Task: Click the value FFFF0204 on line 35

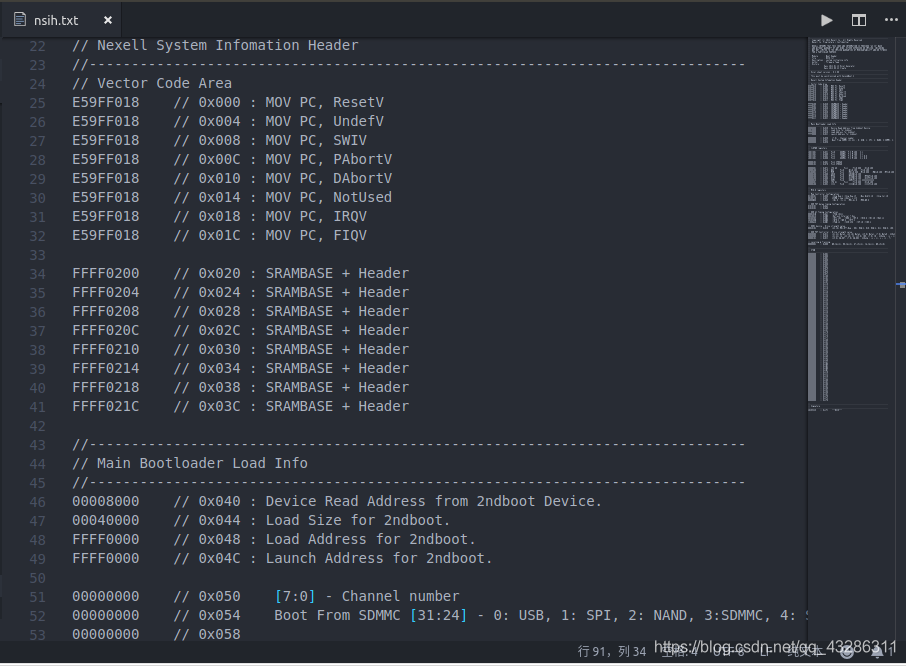Action: point(106,293)
